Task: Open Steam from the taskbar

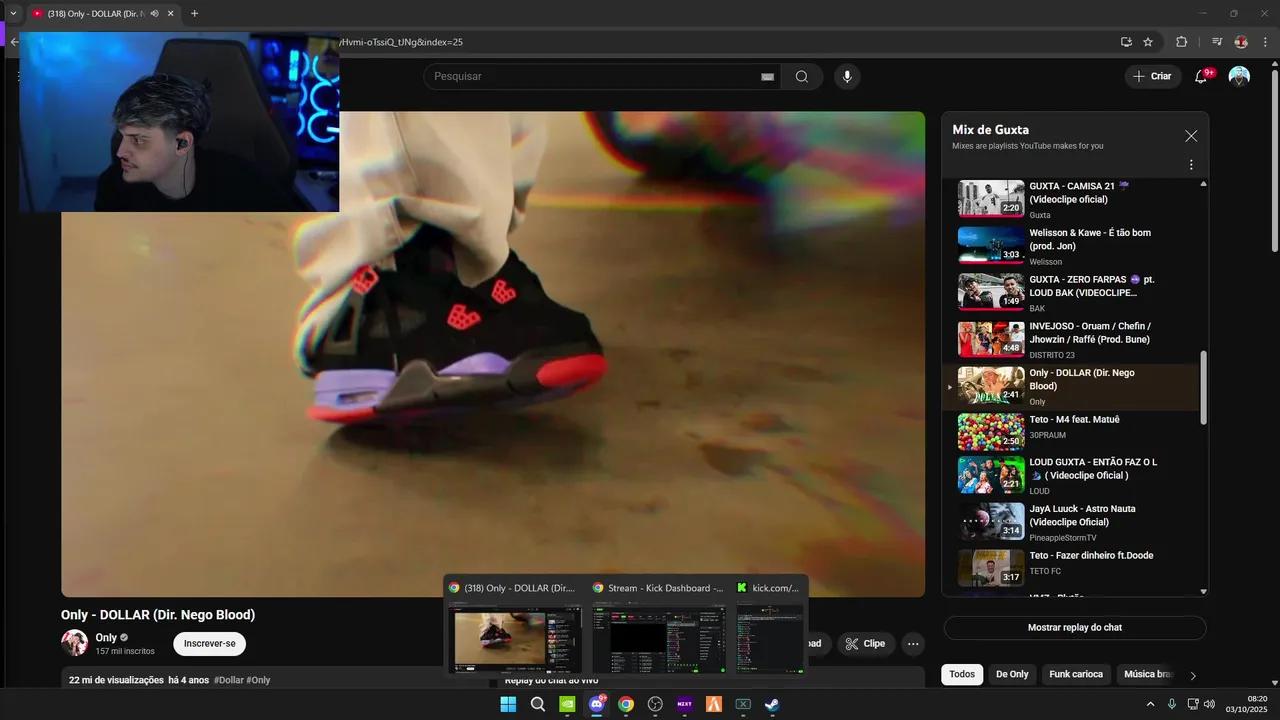Action: [772, 704]
